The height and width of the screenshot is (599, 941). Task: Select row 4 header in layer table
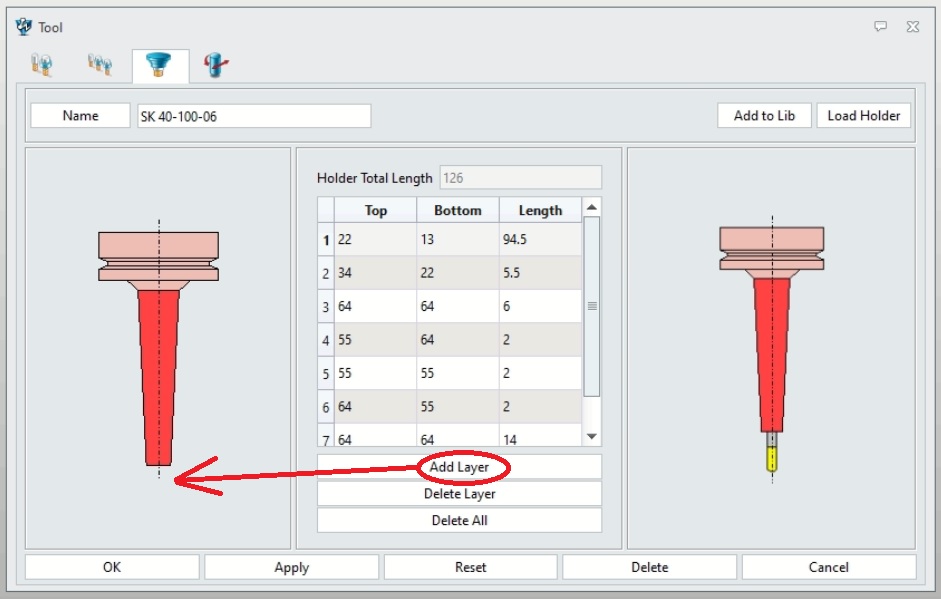click(x=326, y=340)
